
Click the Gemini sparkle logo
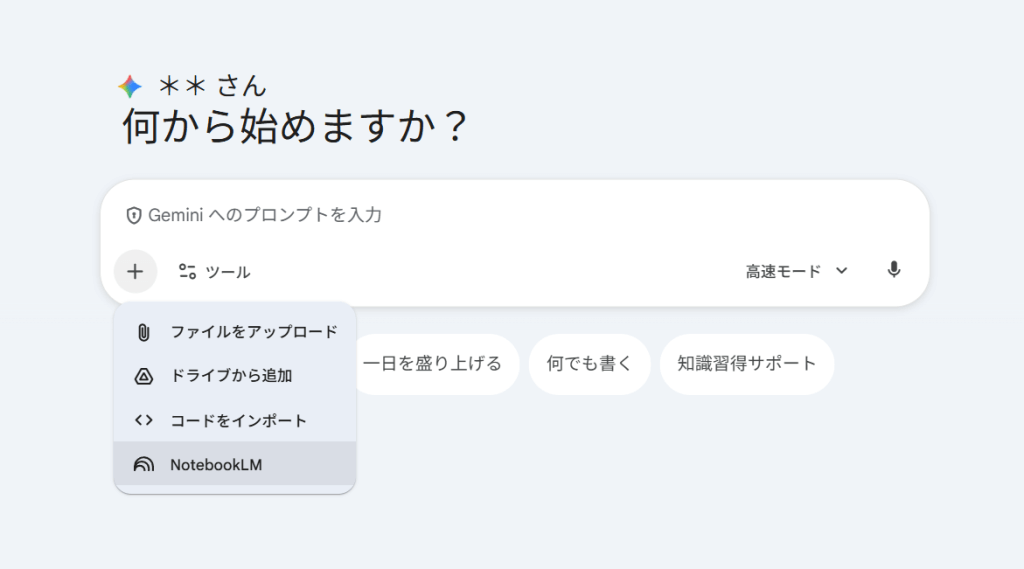click(x=130, y=87)
